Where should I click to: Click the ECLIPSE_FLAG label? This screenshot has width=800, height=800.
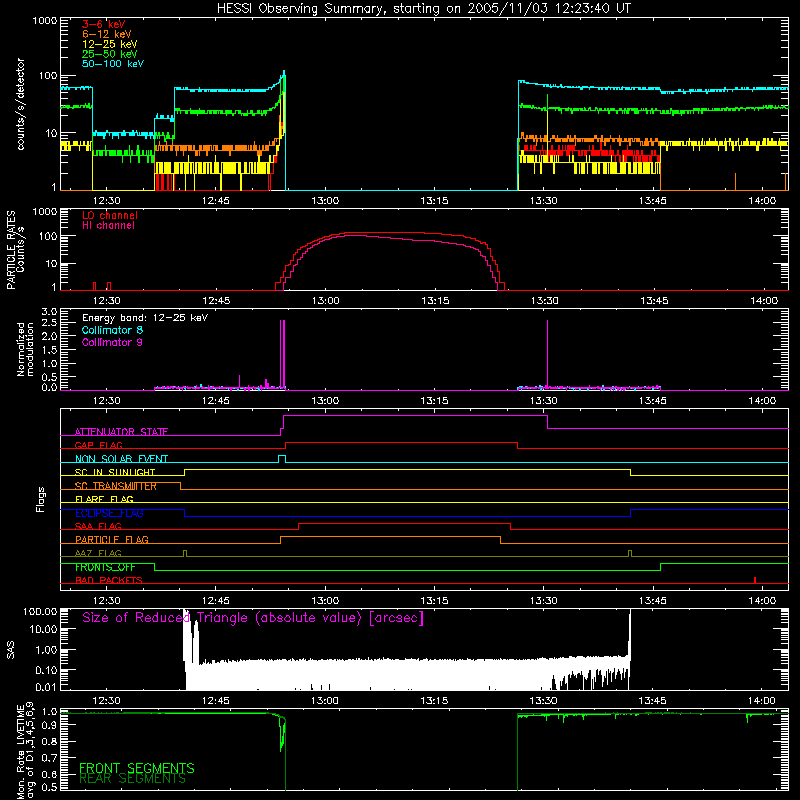(x=109, y=513)
